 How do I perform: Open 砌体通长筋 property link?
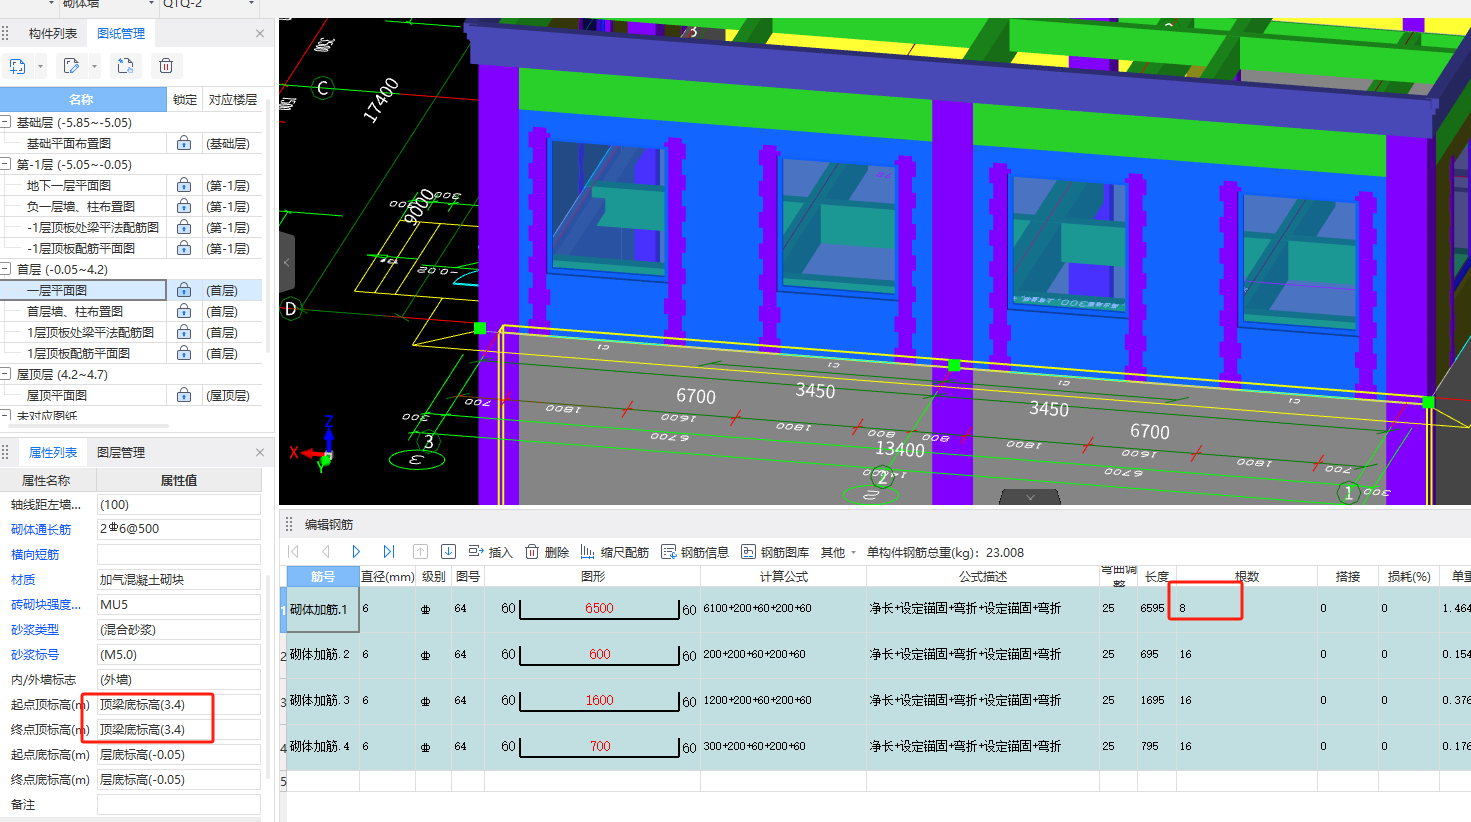coord(41,529)
